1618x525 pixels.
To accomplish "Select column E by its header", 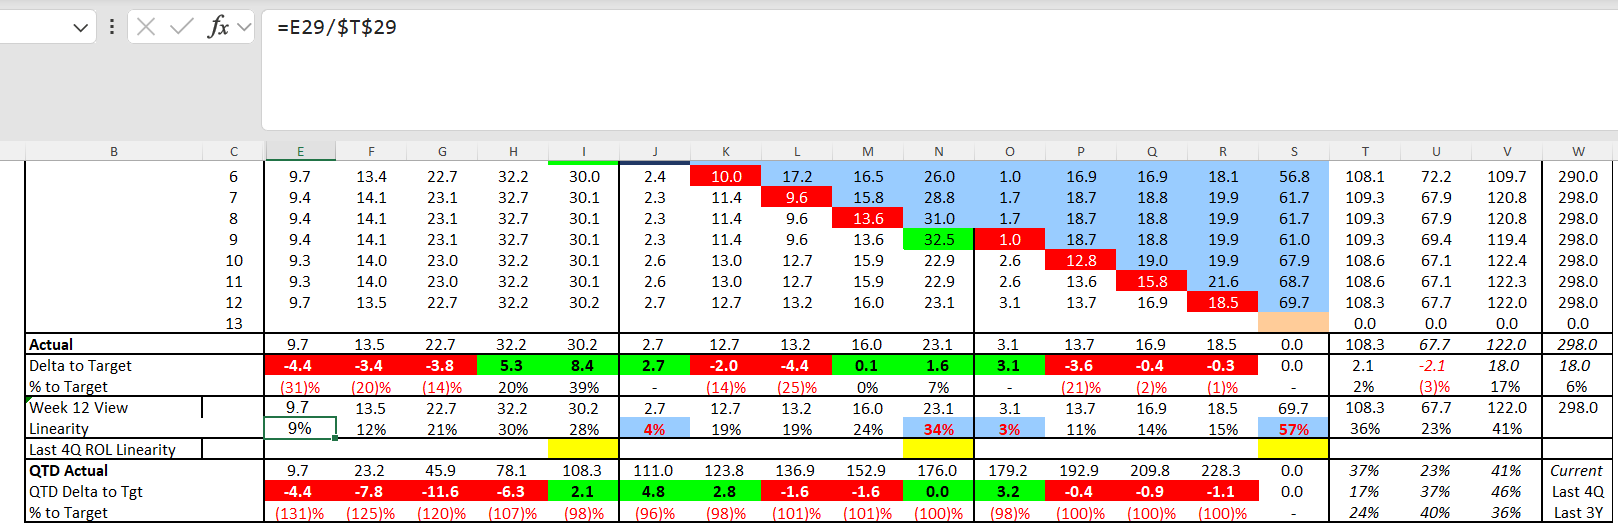I will tap(300, 151).
